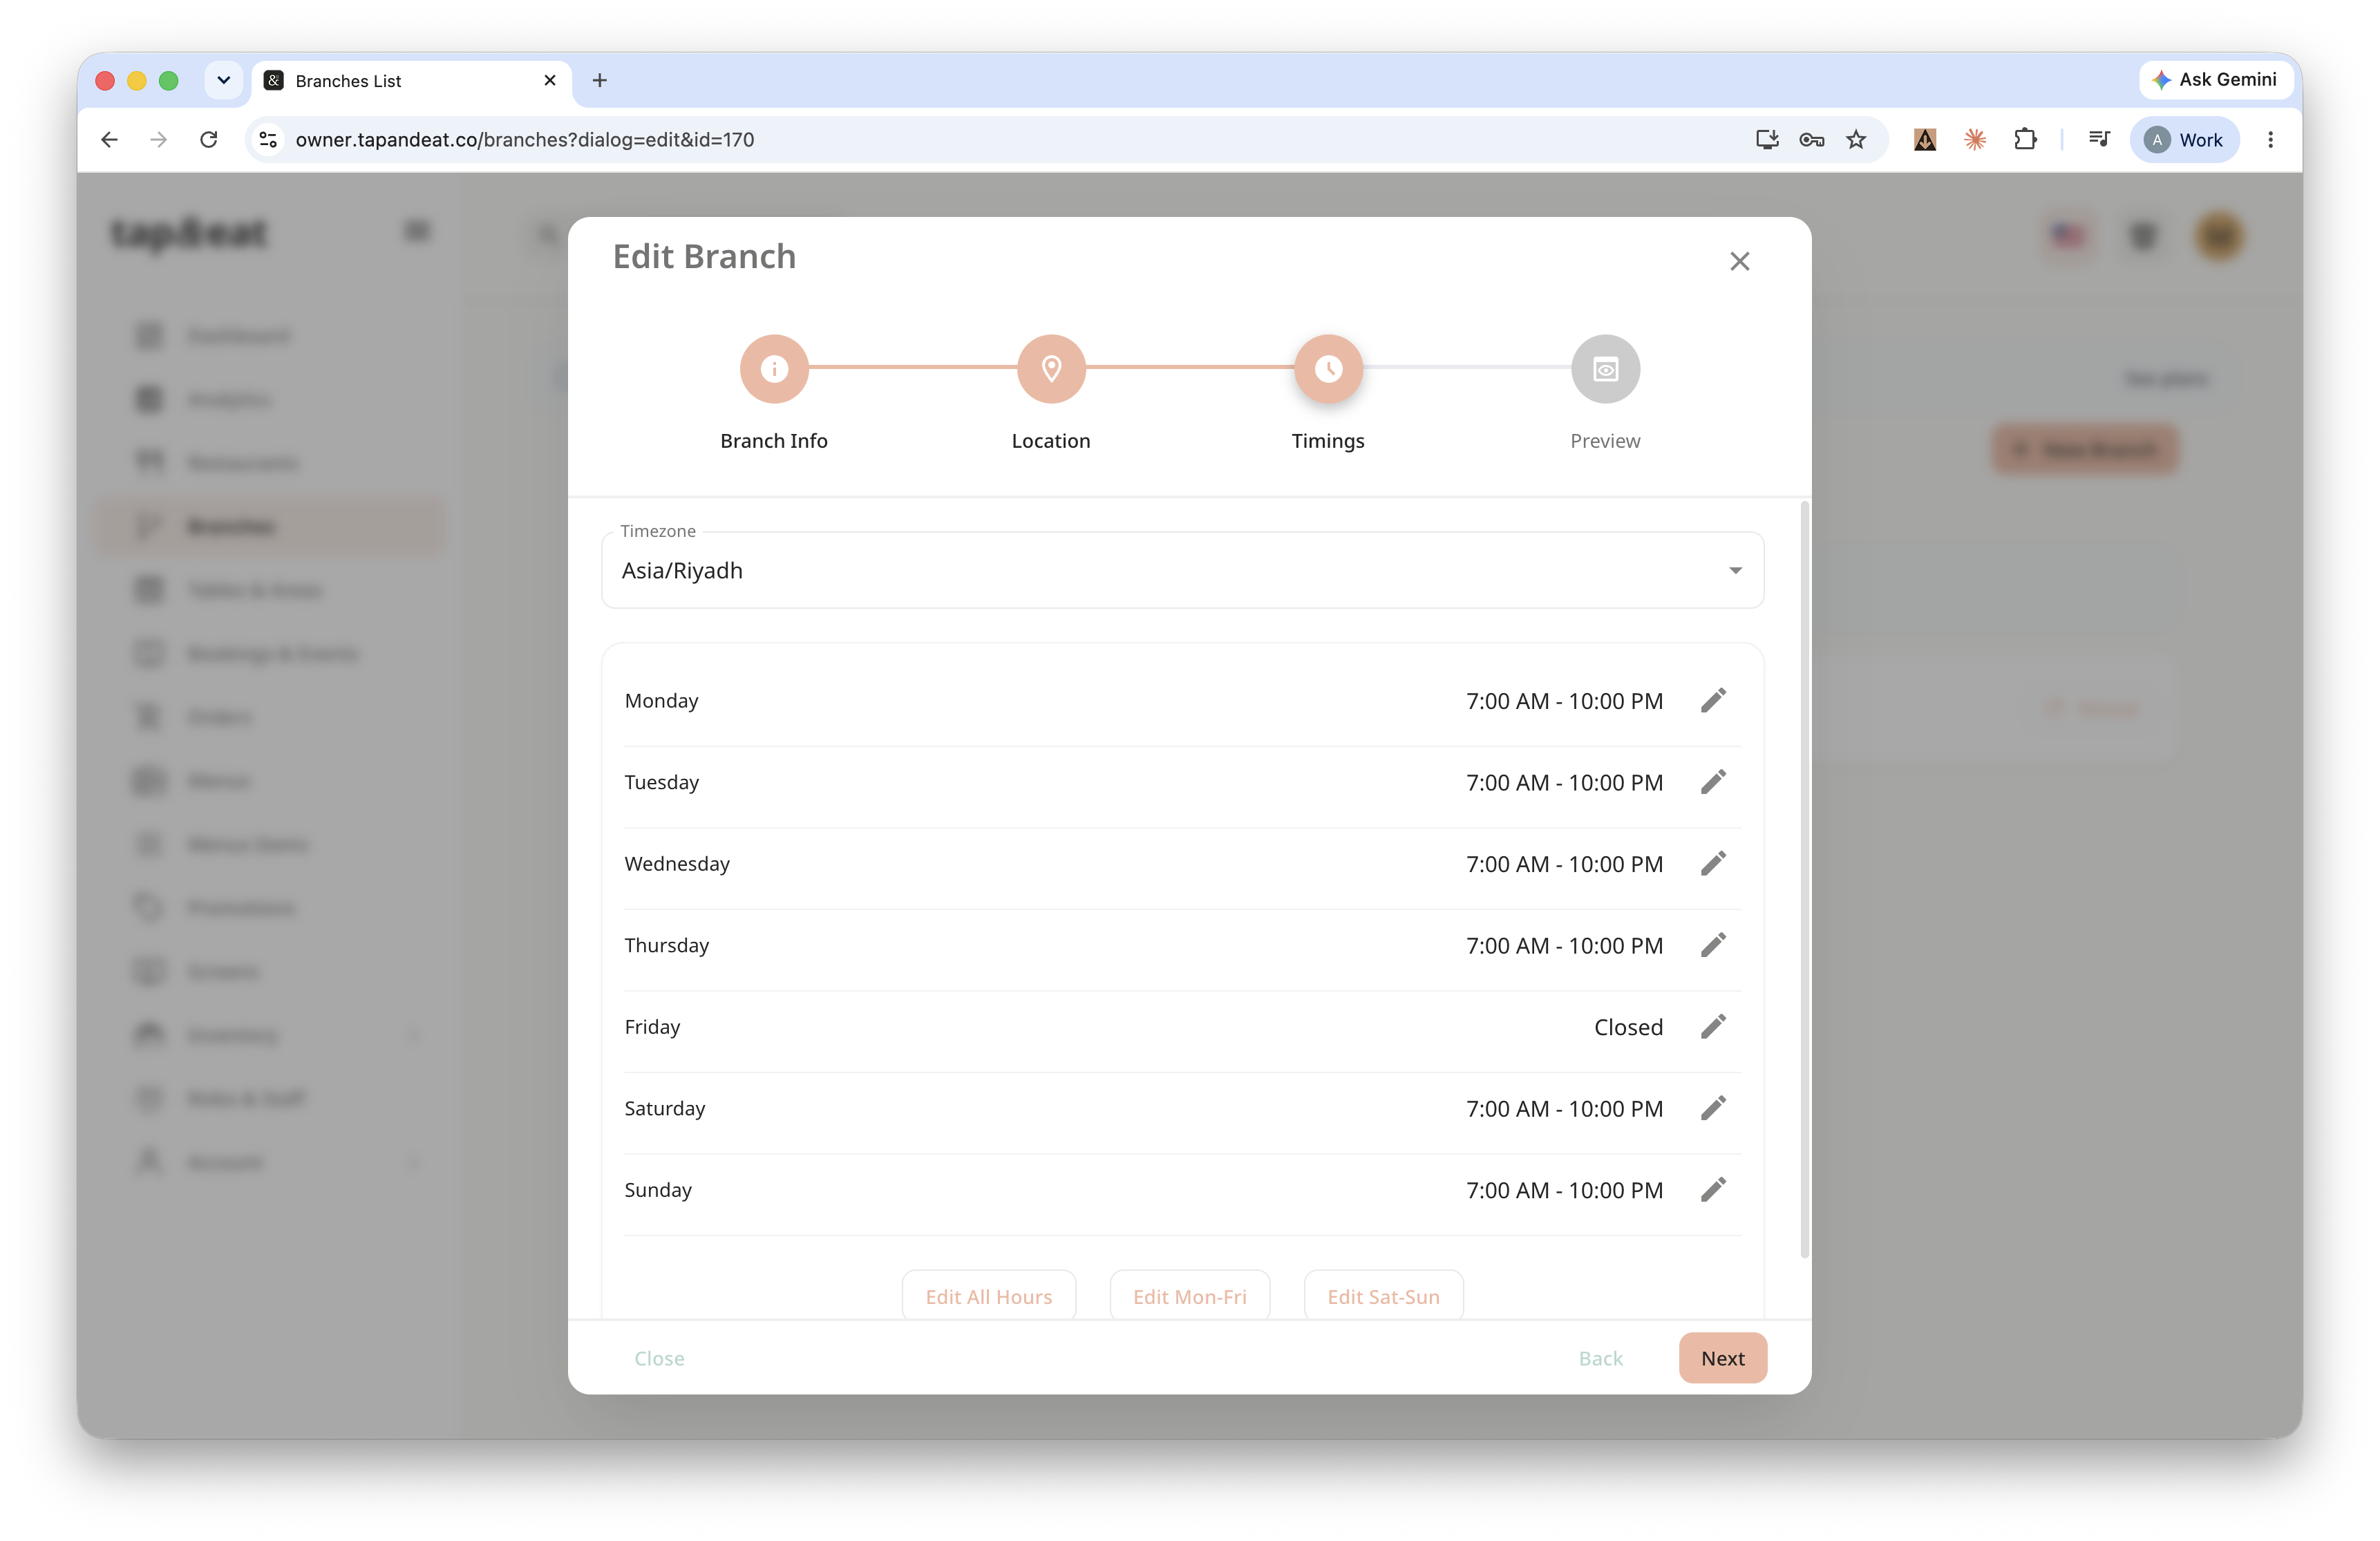Open the Preview step icon

pyautogui.click(x=1605, y=369)
